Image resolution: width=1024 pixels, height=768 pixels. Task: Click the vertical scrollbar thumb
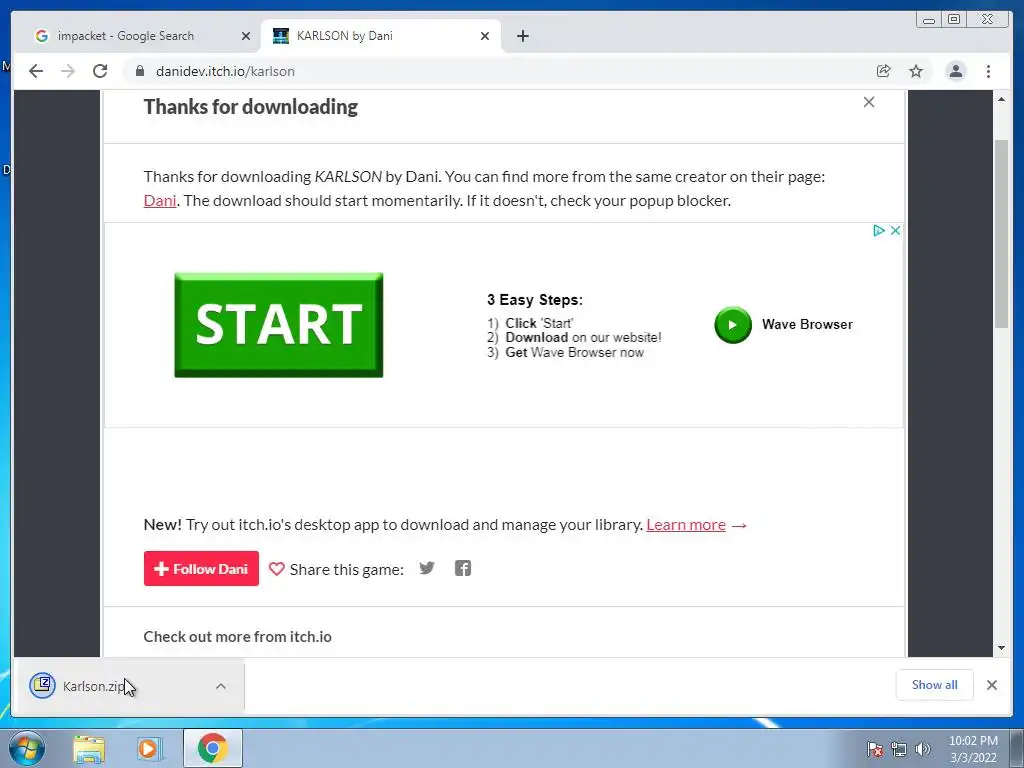[x=1001, y=234]
